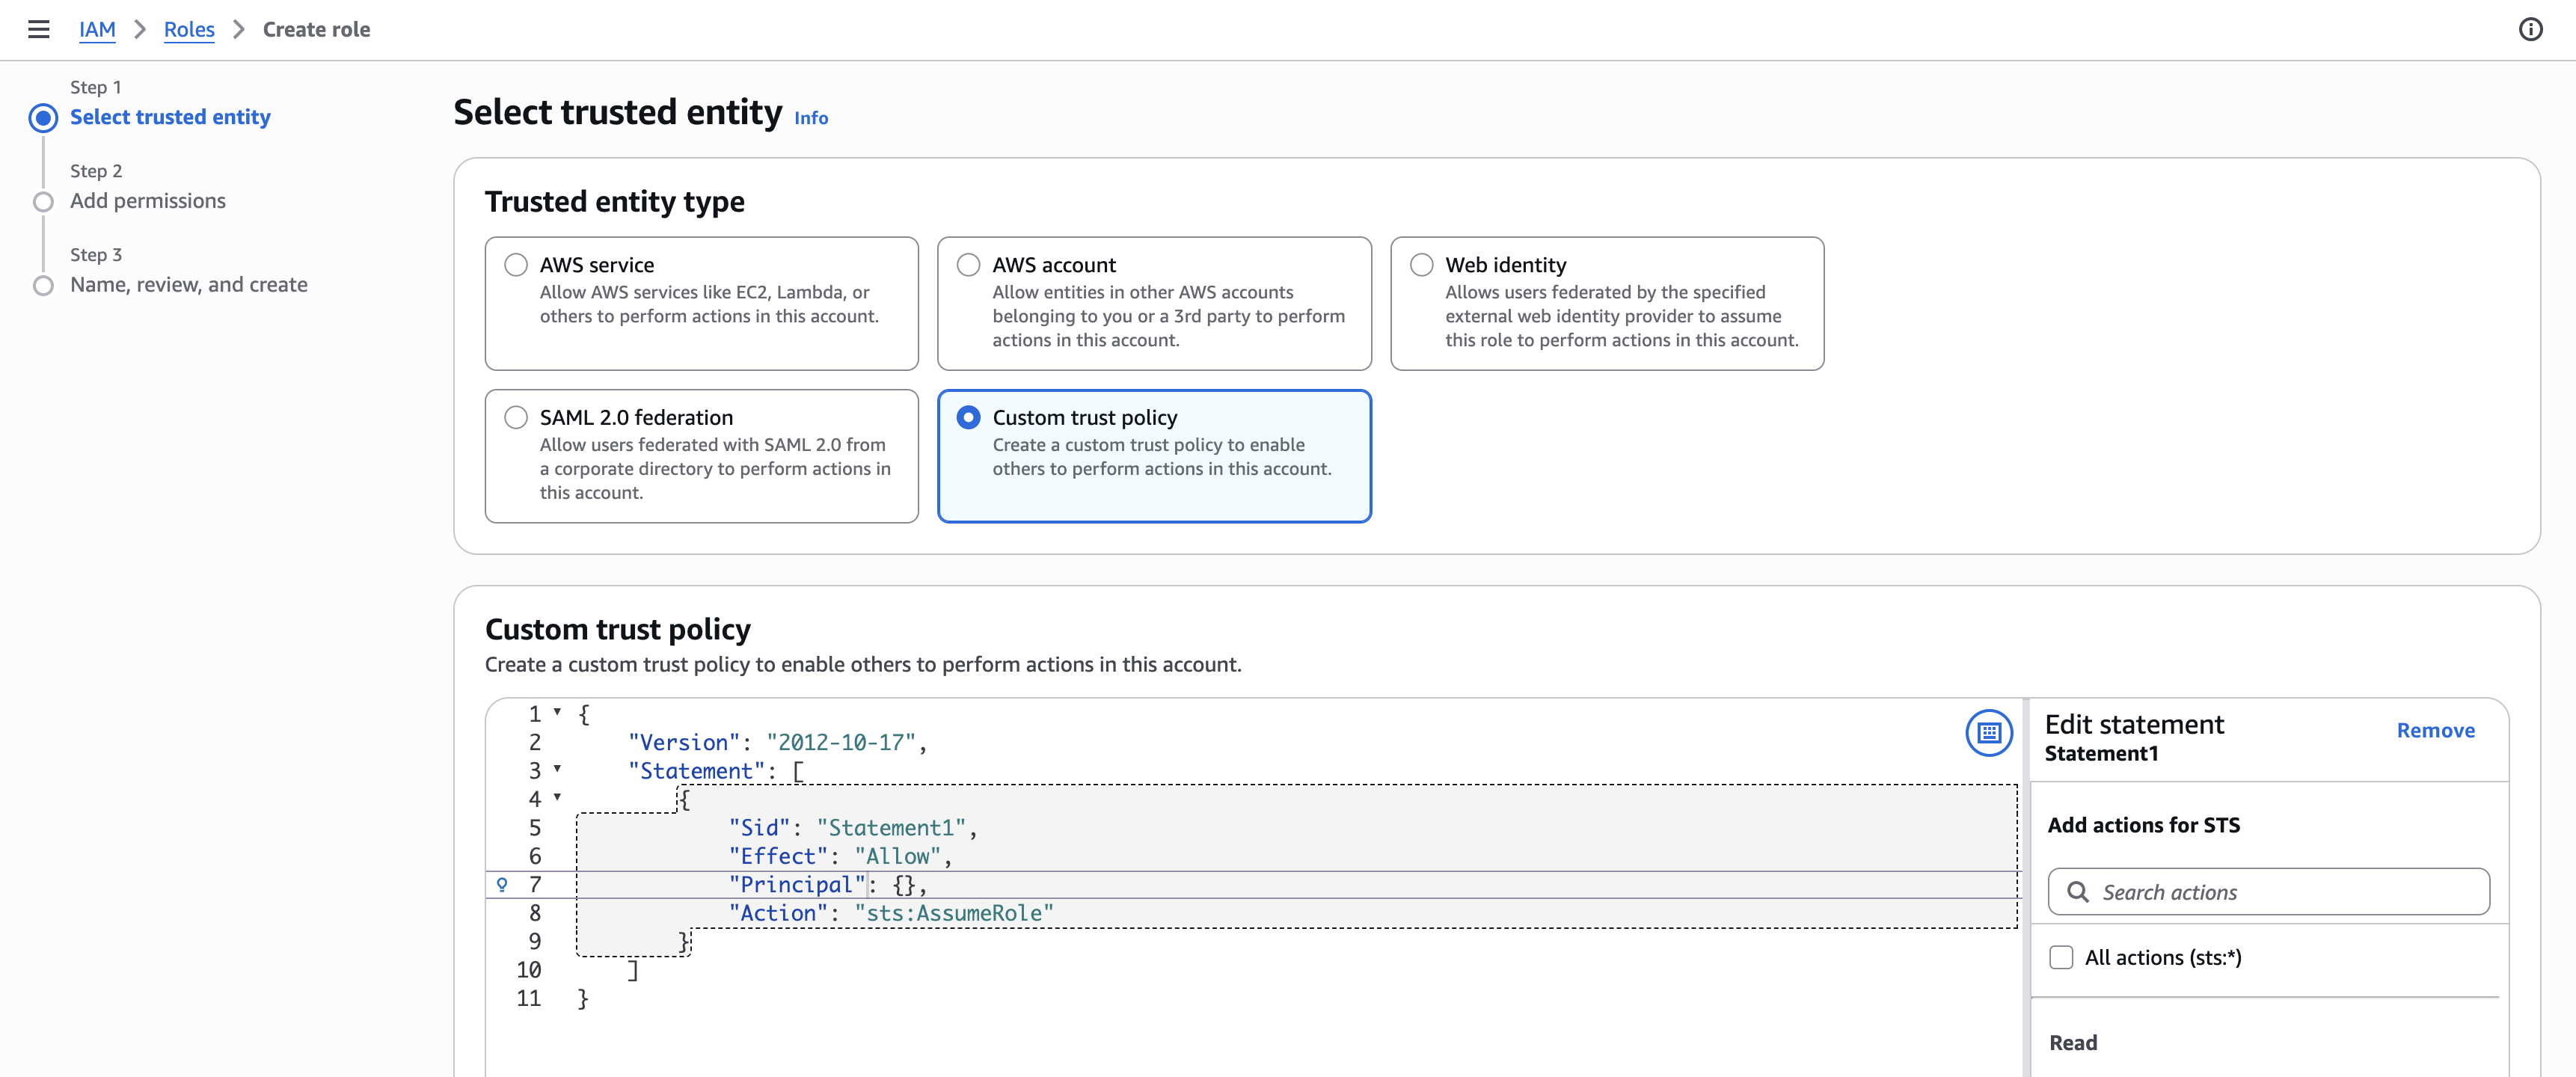Open keyboard shortcuts icon in the policy editor
Image resolution: width=2576 pixels, height=1077 pixels.
(x=1989, y=733)
